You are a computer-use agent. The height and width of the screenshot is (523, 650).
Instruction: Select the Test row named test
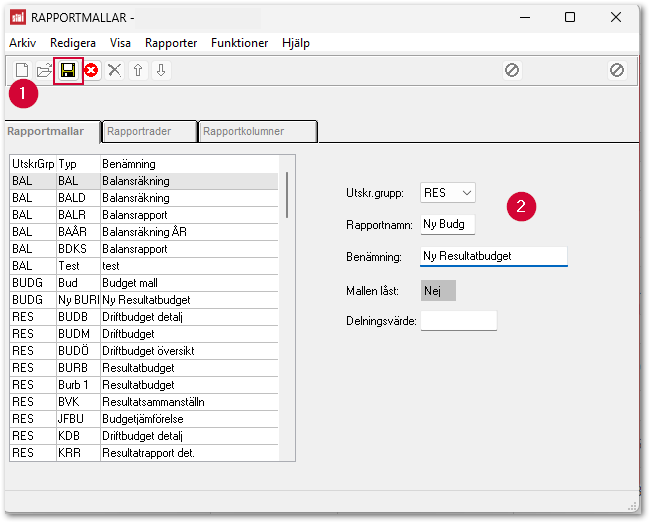click(144, 266)
